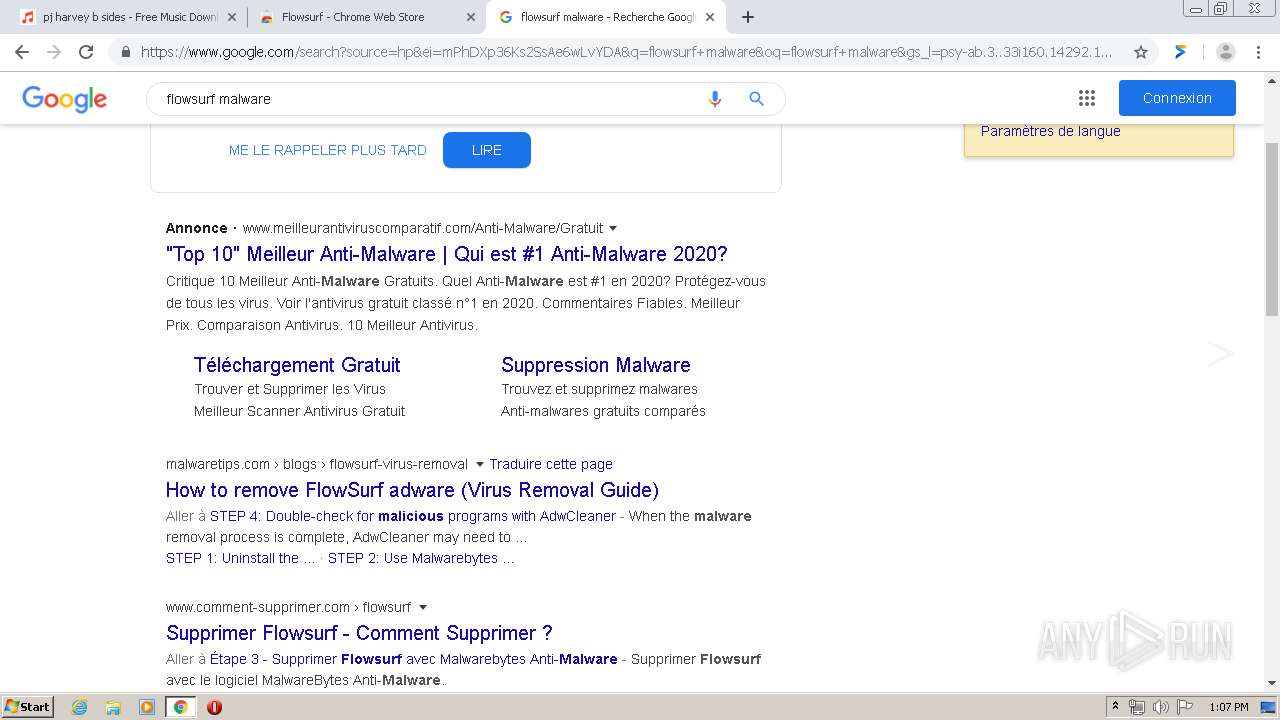Reload the current page
This screenshot has height=720, width=1280.
[86, 52]
